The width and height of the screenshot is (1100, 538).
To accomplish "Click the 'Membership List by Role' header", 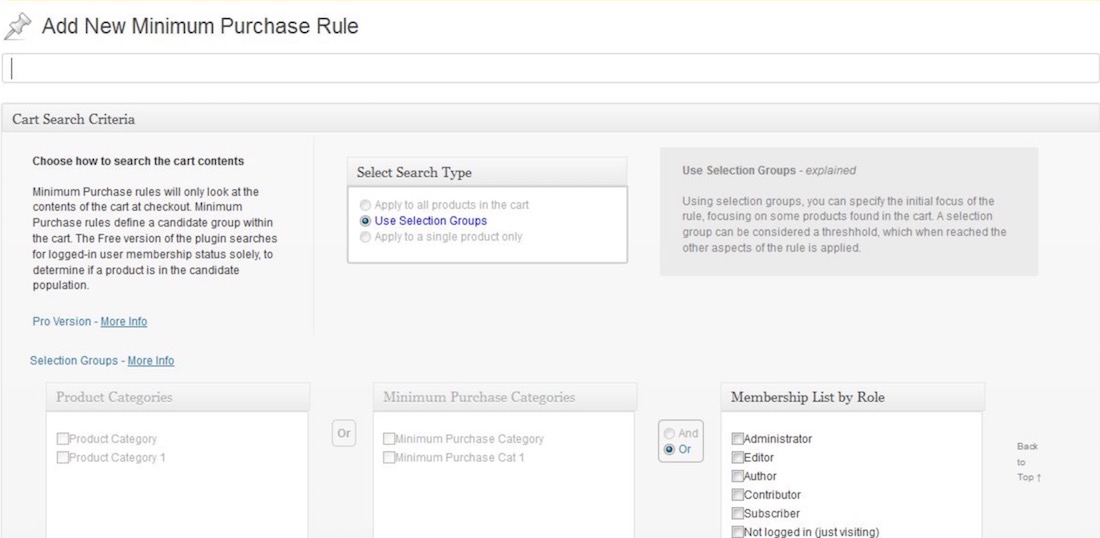I will [x=852, y=397].
